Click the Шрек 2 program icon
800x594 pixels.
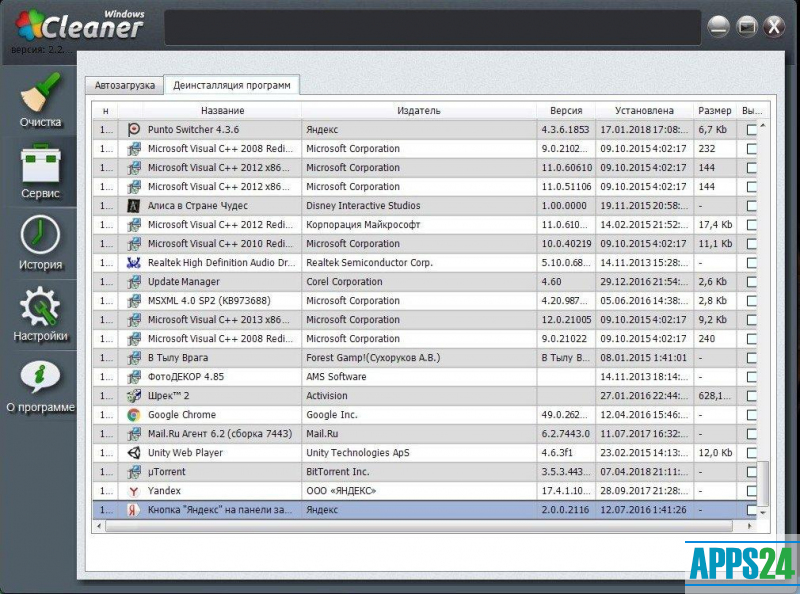[134, 395]
